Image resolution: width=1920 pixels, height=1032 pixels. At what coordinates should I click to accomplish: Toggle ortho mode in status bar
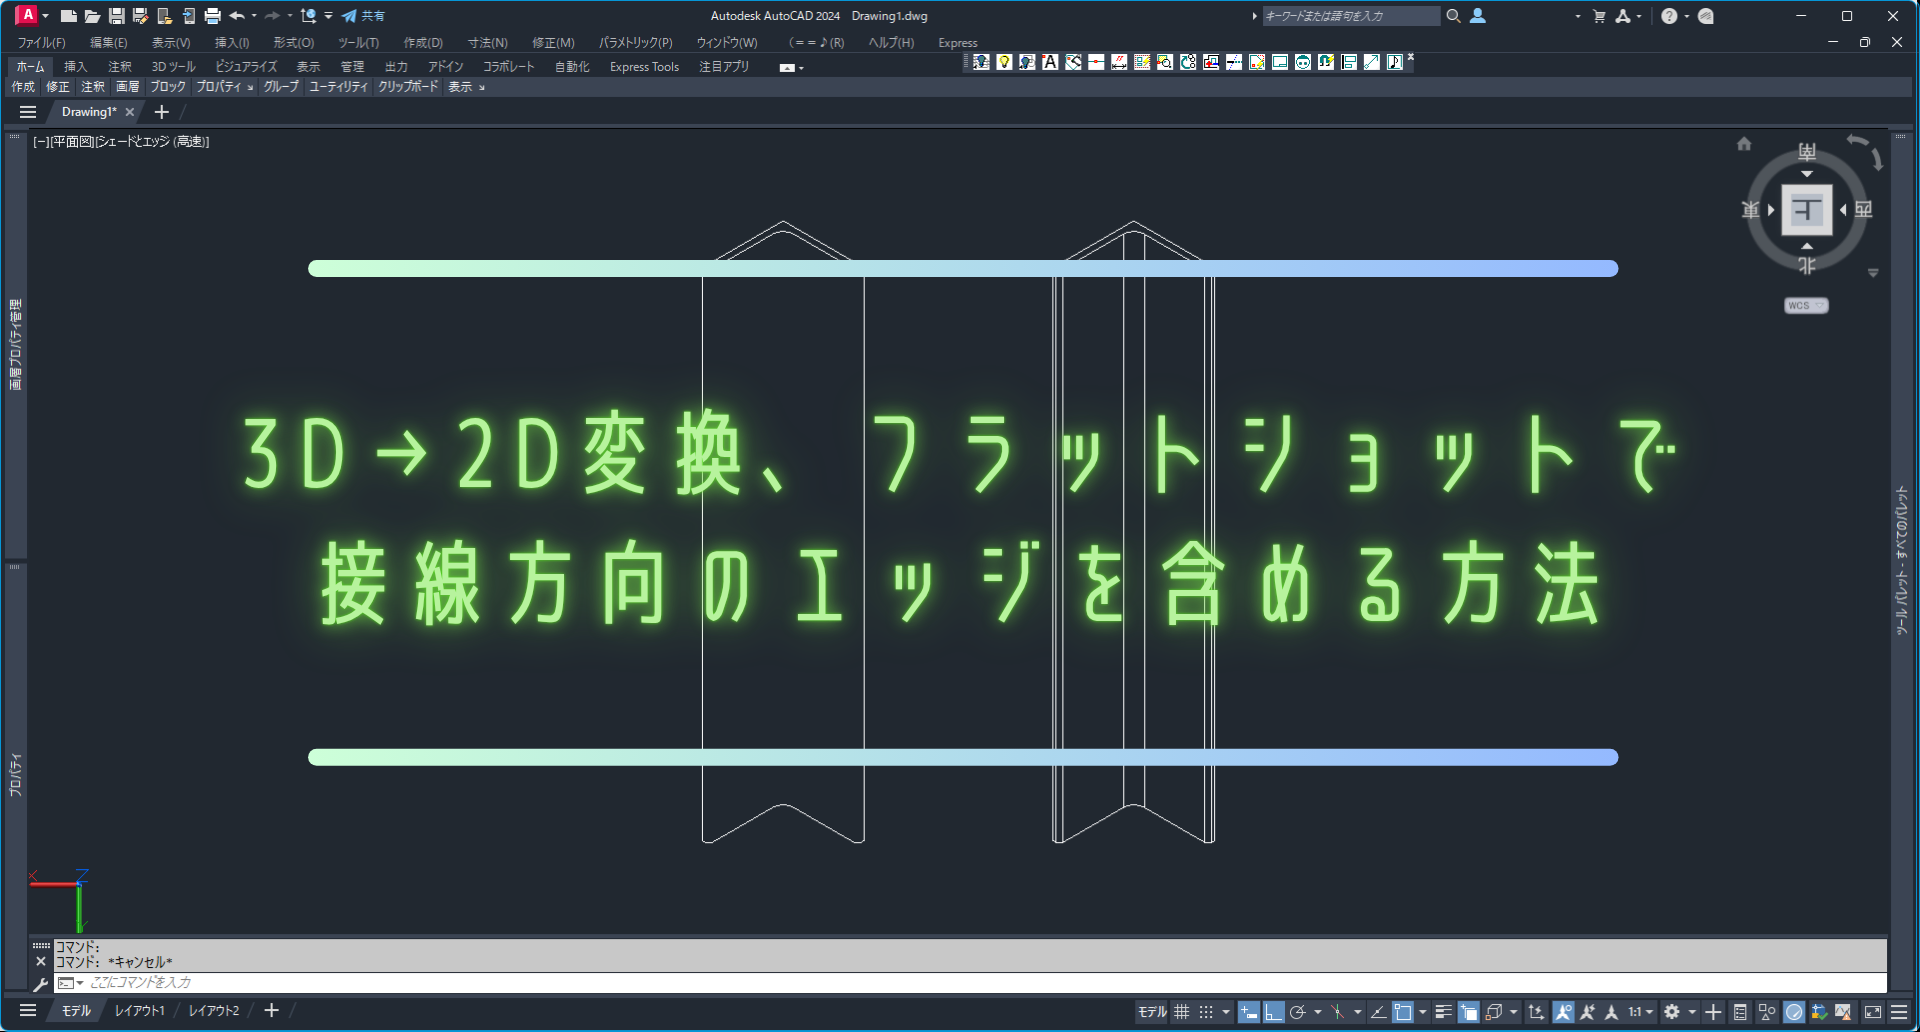click(x=1273, y=1012)
